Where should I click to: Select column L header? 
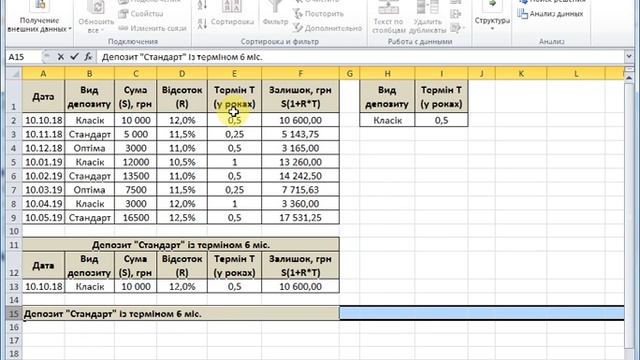pos(576,73)
